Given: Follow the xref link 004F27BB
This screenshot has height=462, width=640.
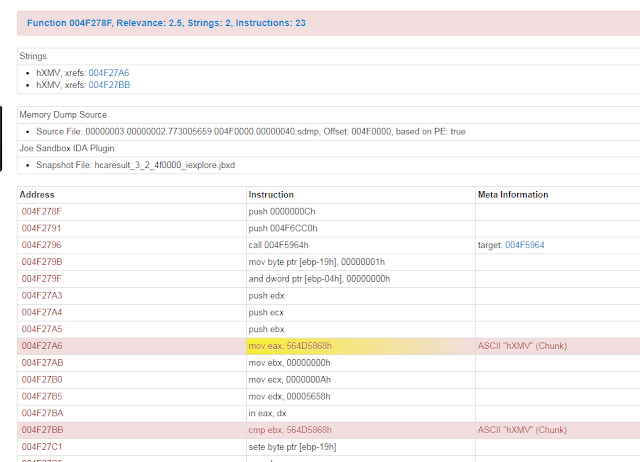Looking at the screenshot, I should (109, 85).
